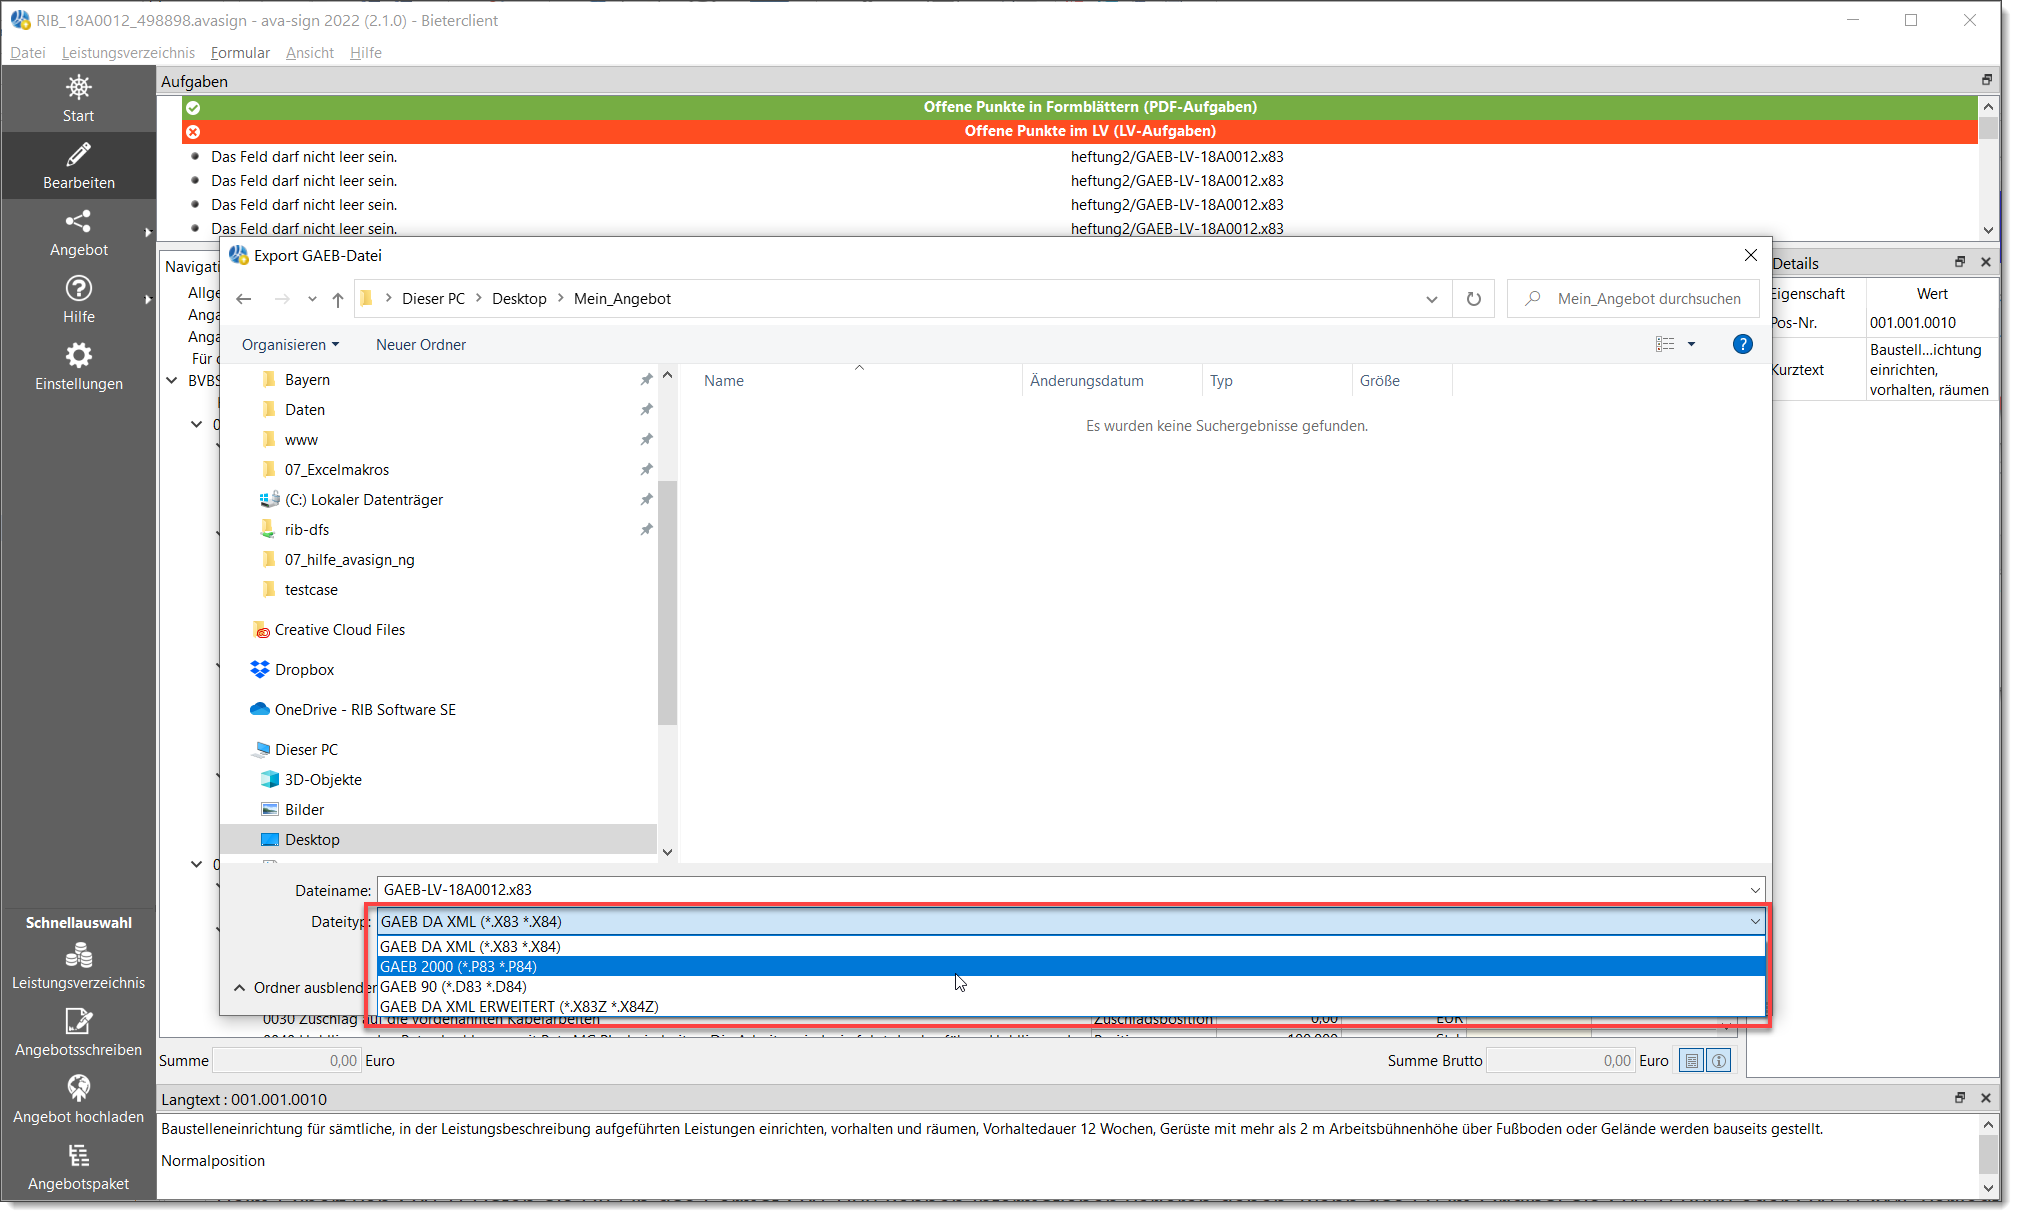Screen dimensions: 2017x1217
Task: Click Offene Punkte im LV header bar
Action: click(1080, 131)
